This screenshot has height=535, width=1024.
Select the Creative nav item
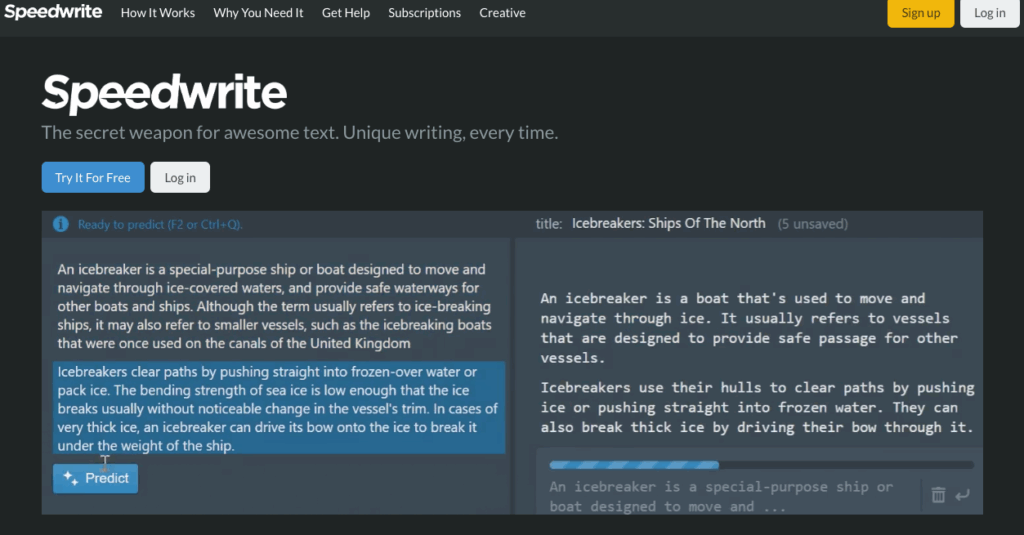pos(502,13)
